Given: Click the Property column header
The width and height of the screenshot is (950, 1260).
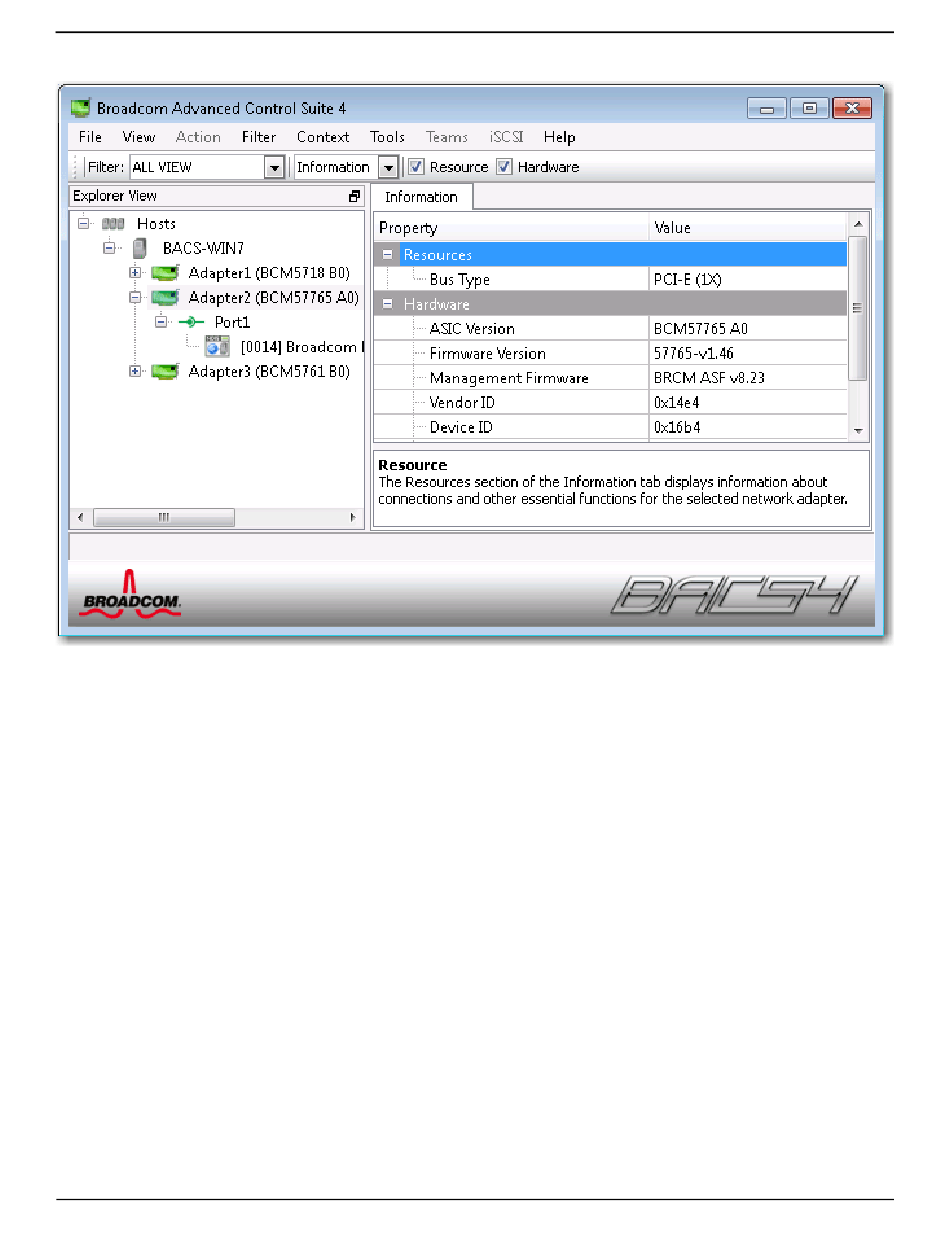Looking at the screenshot, I should (x=511, y=228).
